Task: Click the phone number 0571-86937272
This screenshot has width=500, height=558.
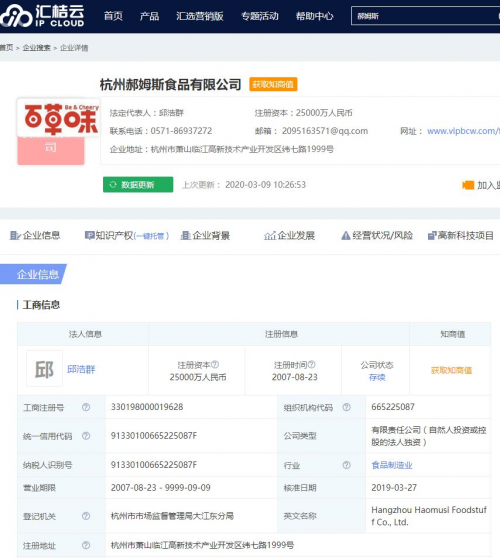Action: (181, 131)
